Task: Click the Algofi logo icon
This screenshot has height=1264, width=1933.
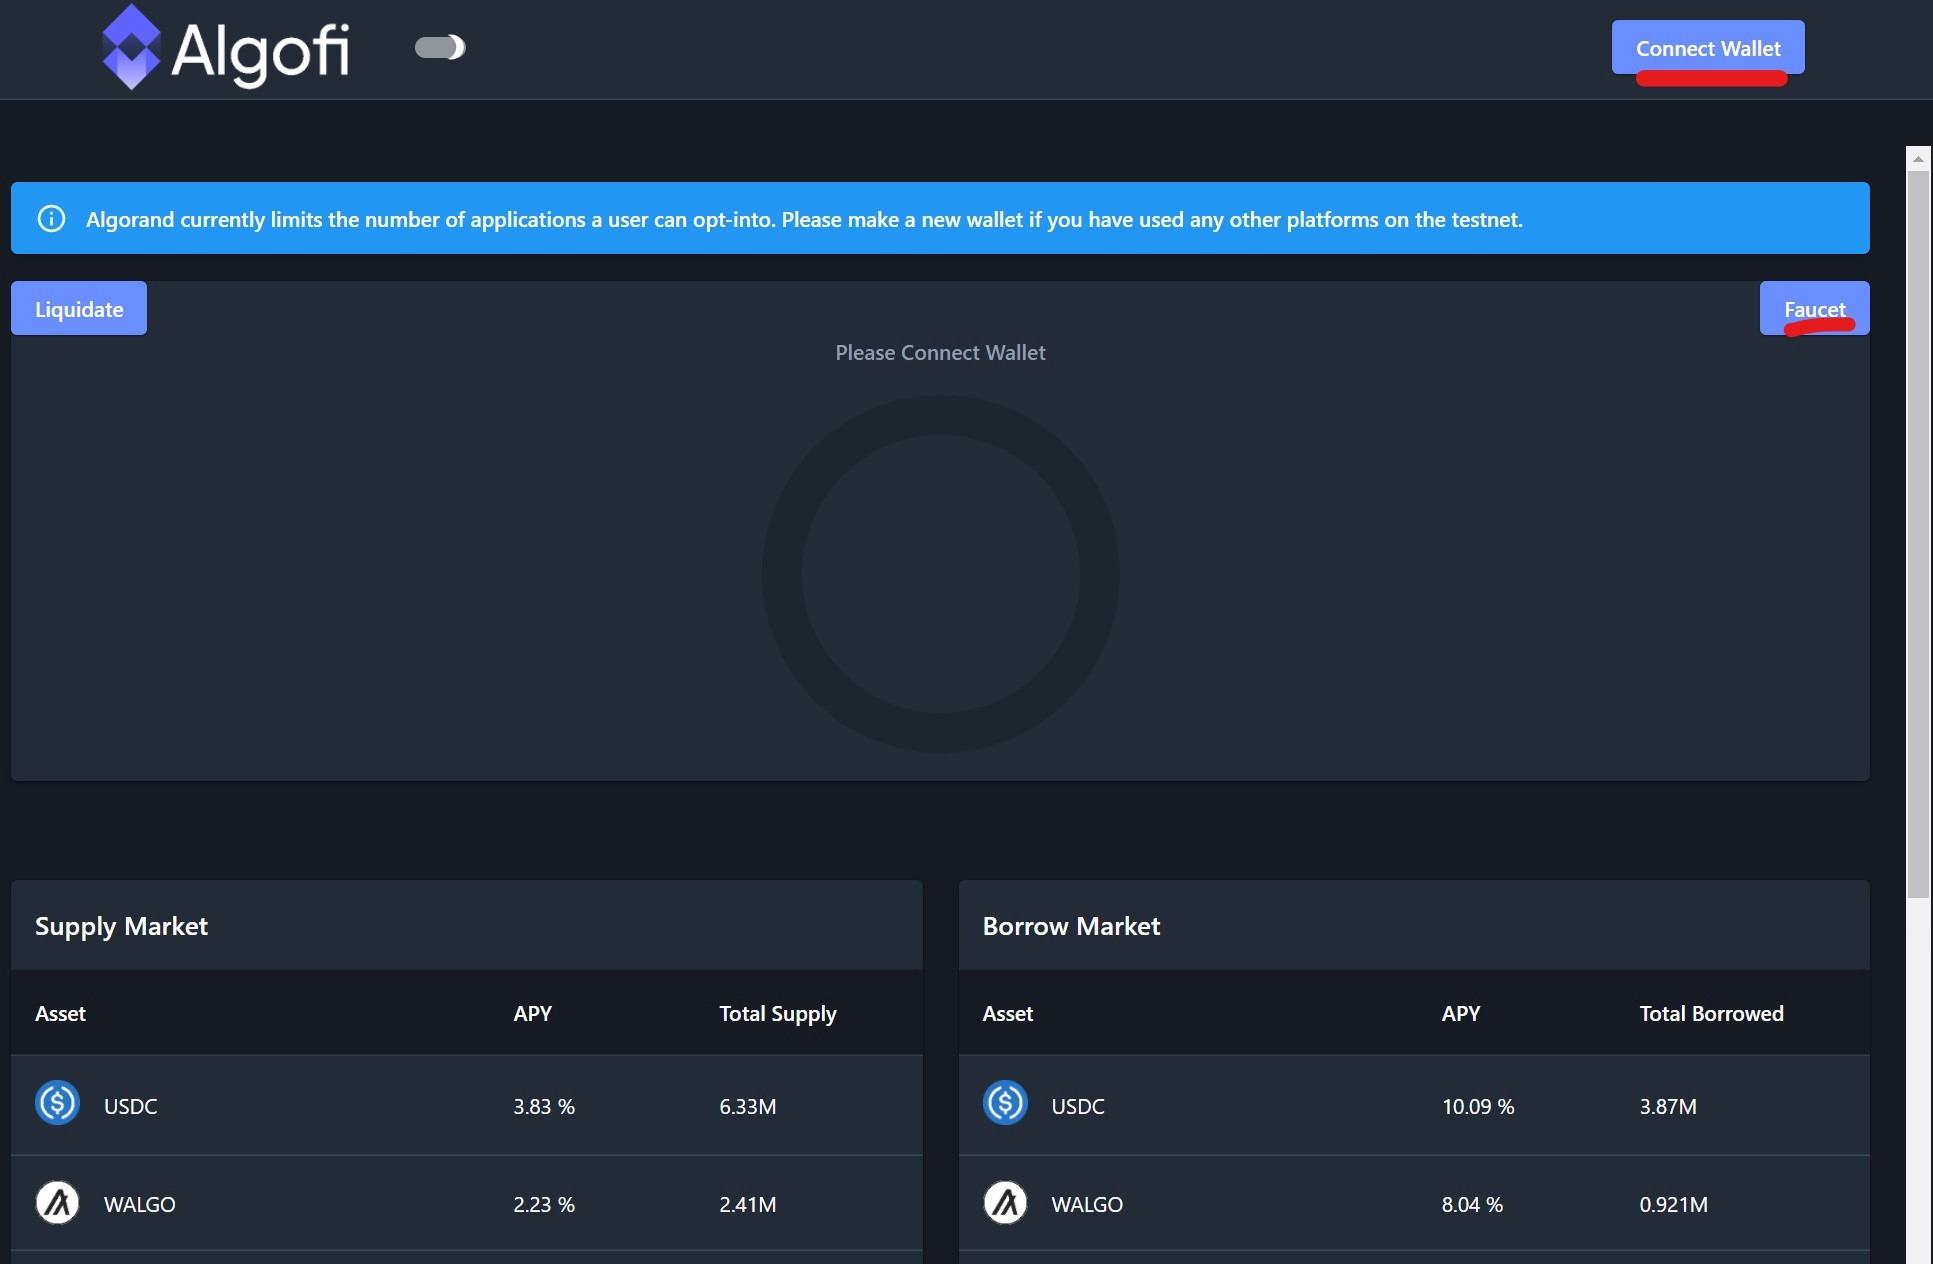Action: [x=131, y=47]
